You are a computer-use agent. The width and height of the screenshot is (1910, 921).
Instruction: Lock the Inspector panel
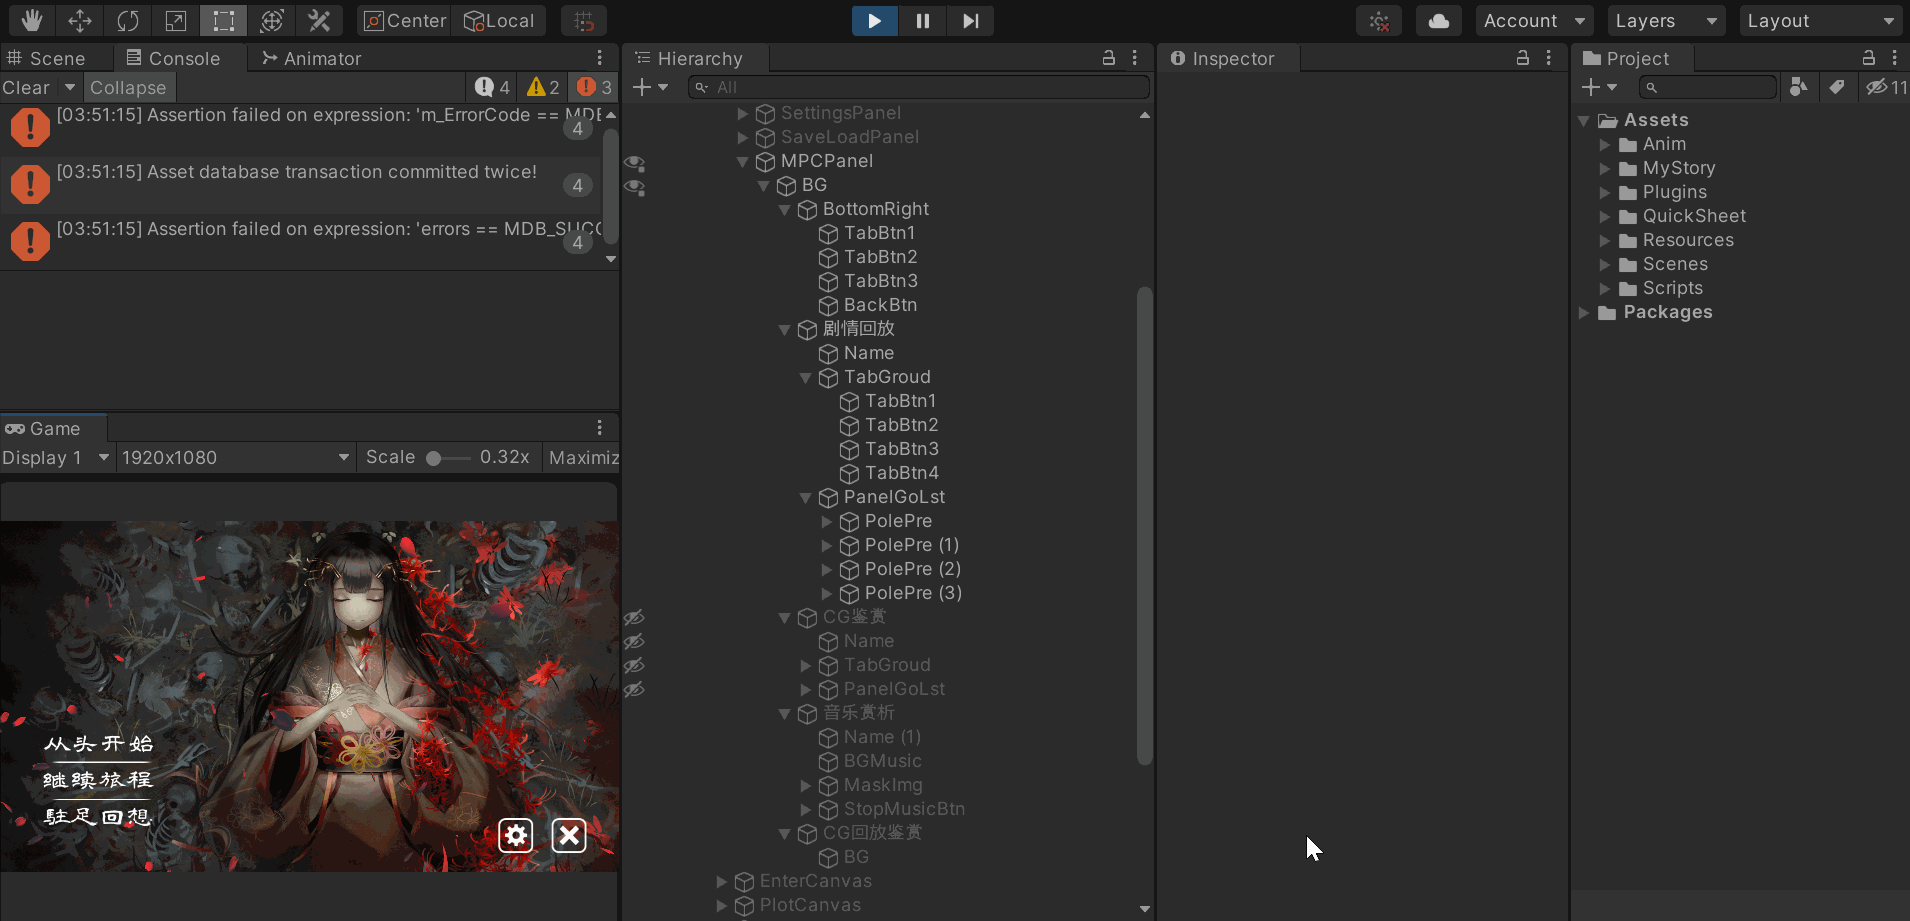(1522, 58)
